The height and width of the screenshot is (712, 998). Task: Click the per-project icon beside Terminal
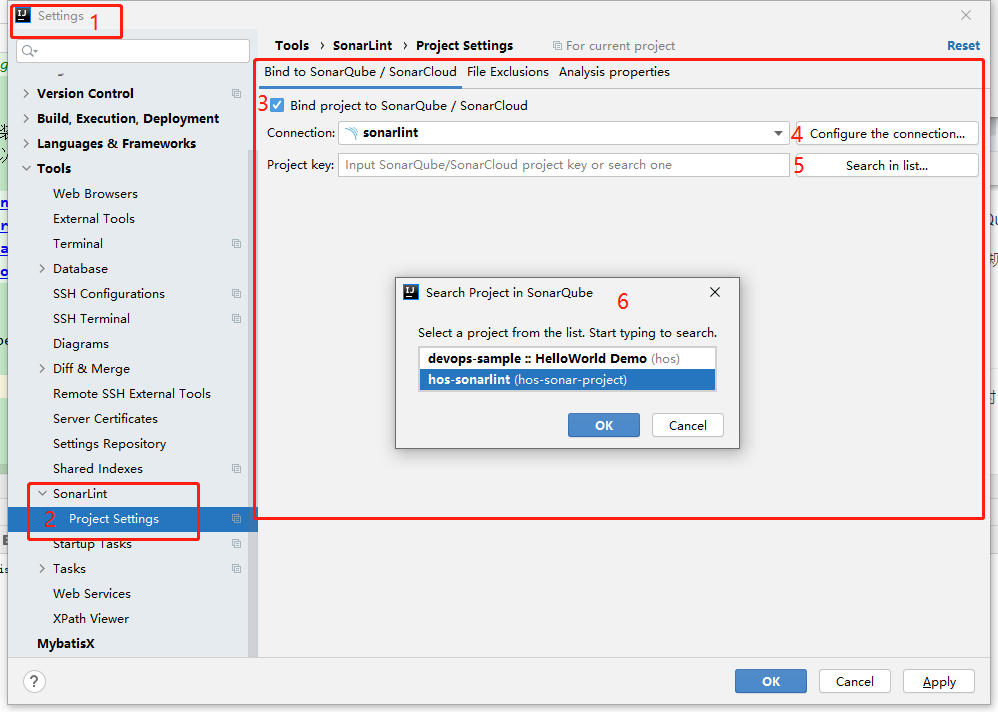pos(236,244)
